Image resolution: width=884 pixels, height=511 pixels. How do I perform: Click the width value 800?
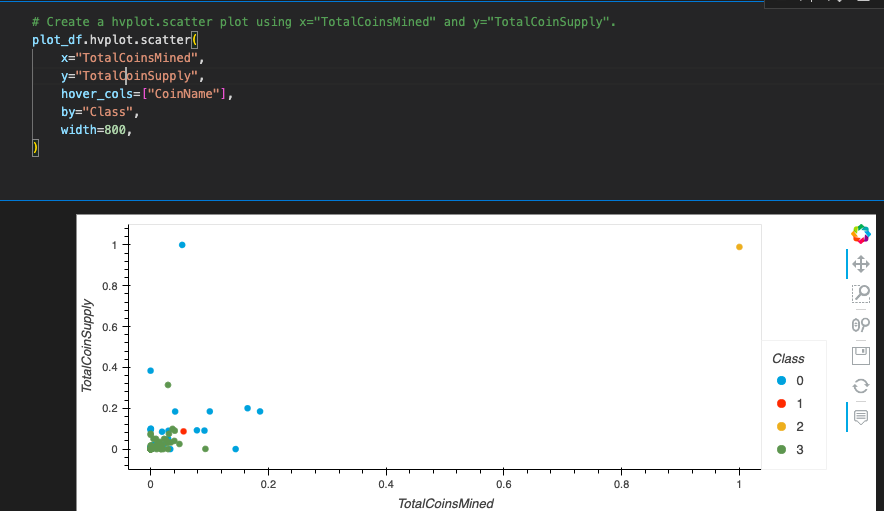(x=115, y=130)
